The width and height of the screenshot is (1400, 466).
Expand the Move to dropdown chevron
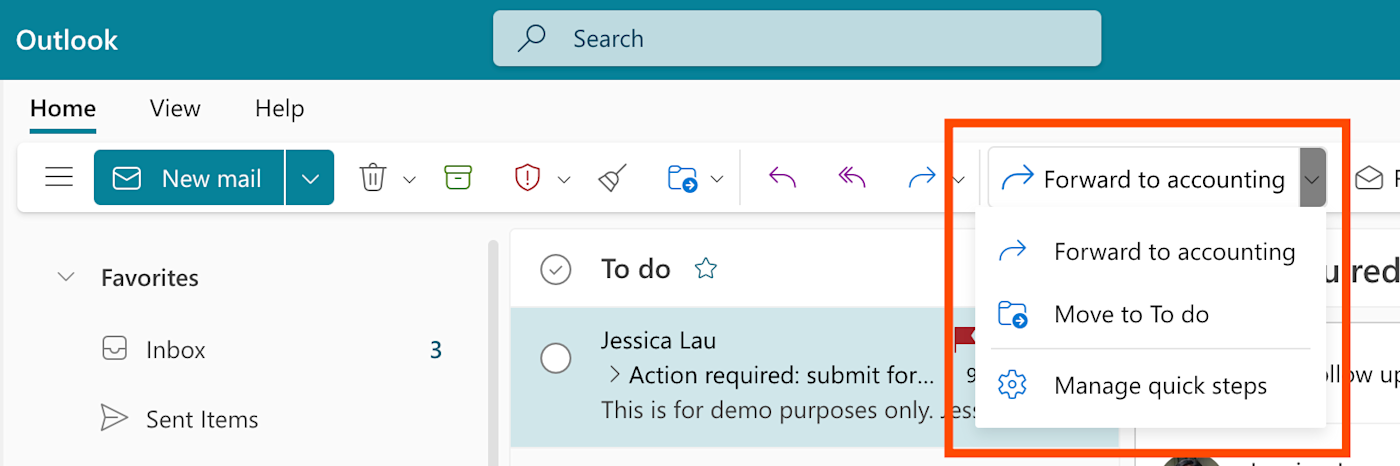717,180
